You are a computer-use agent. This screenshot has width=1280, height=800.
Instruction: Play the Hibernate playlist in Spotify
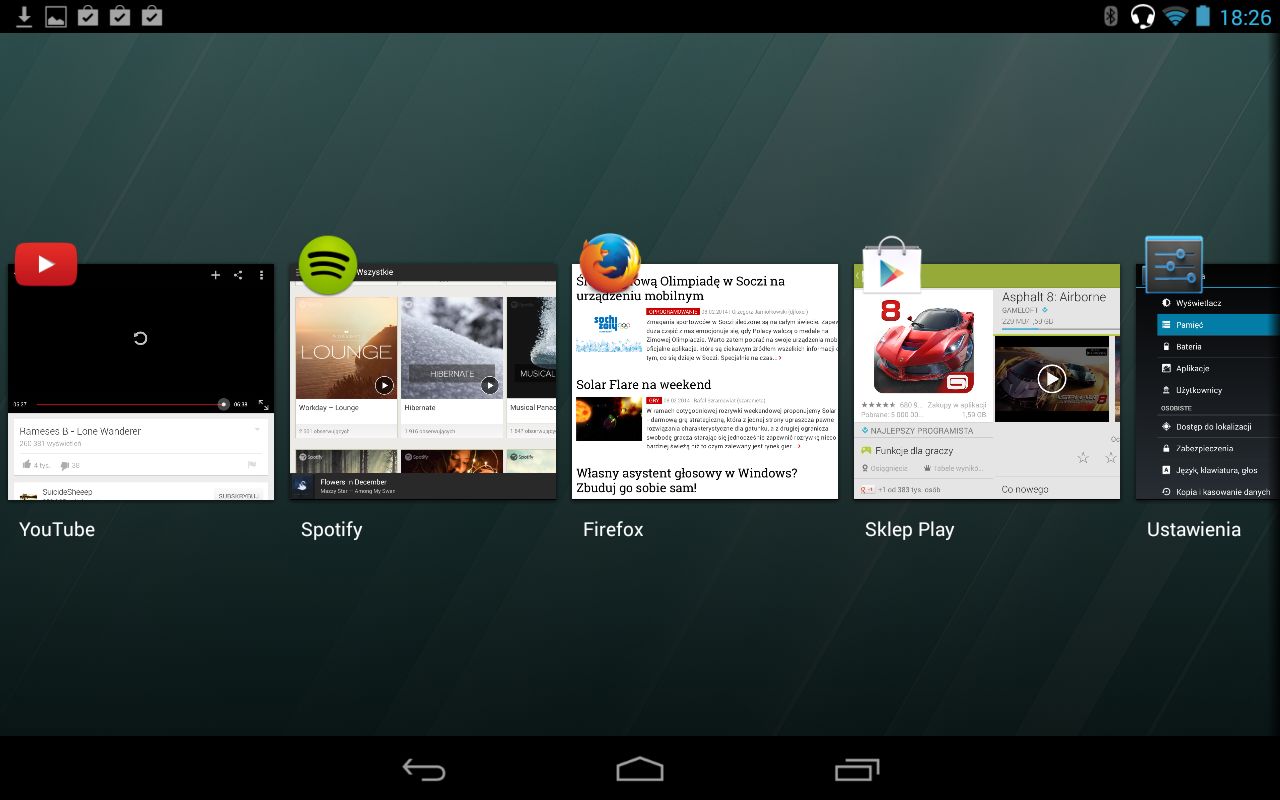coord(489,385)
